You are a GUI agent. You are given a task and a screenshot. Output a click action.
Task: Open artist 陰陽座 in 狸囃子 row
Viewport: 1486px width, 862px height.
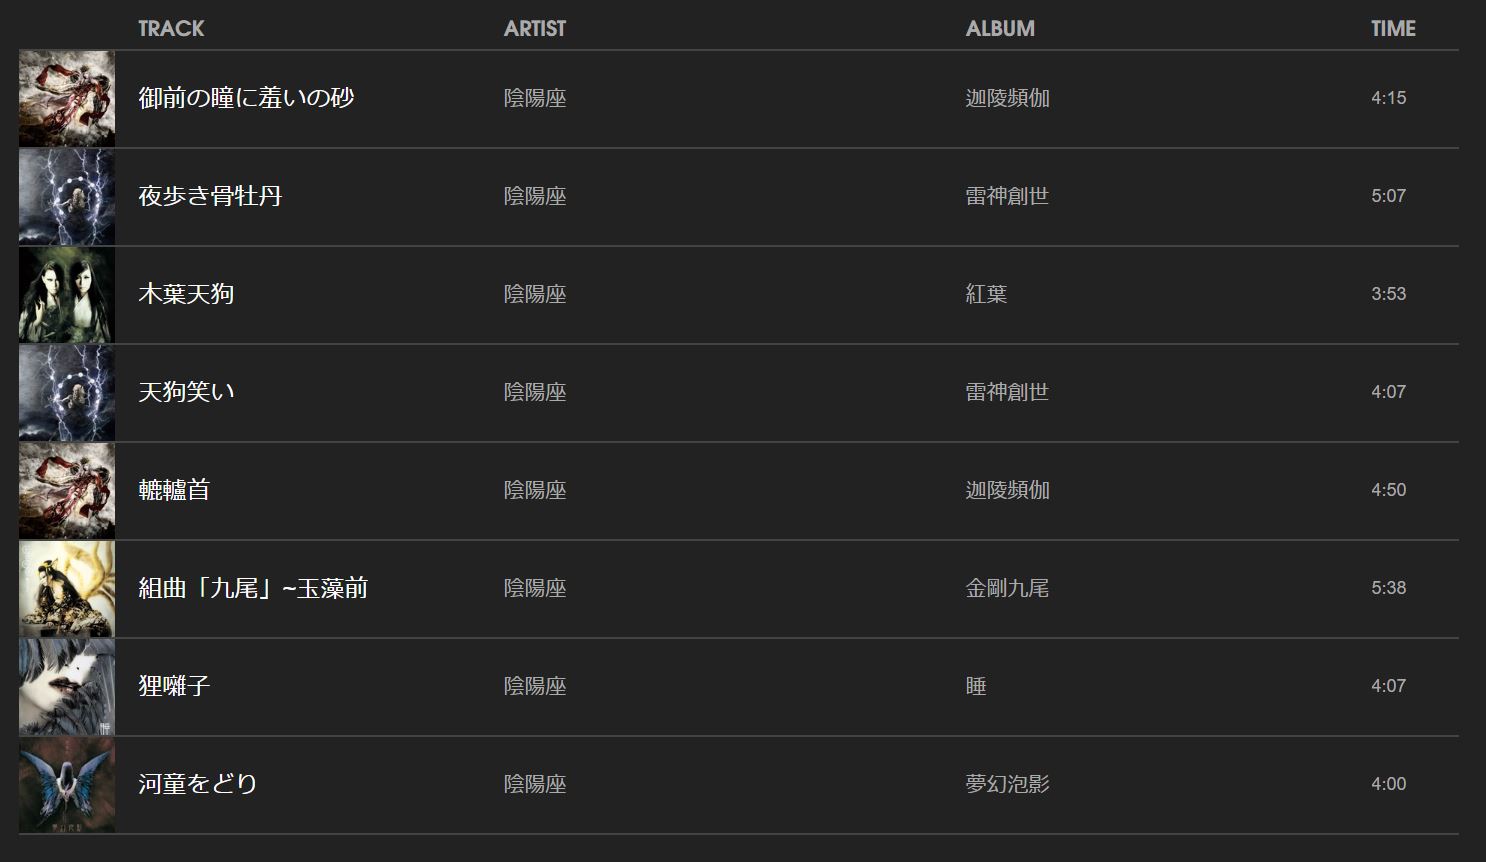tap(535, 686)
